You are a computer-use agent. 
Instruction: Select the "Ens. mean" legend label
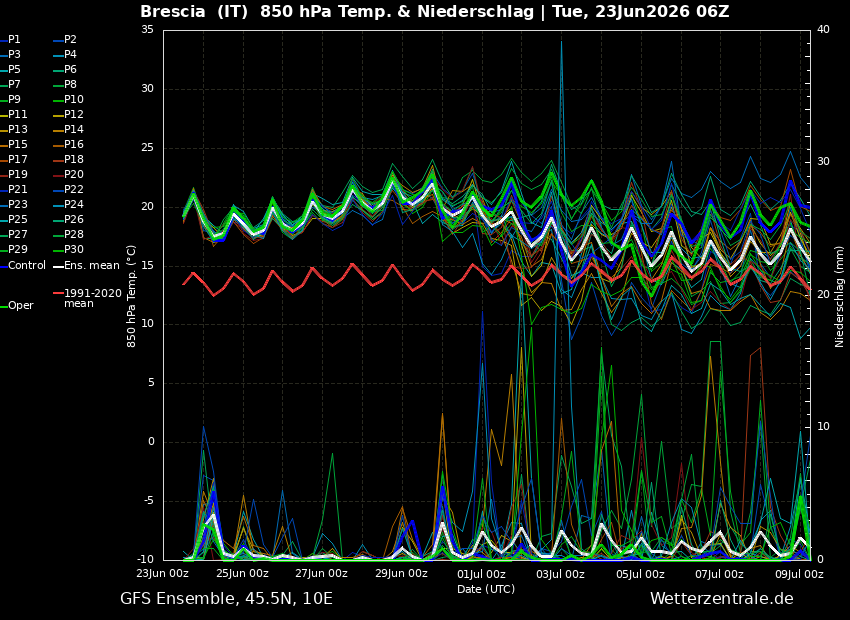click(92, 266)
